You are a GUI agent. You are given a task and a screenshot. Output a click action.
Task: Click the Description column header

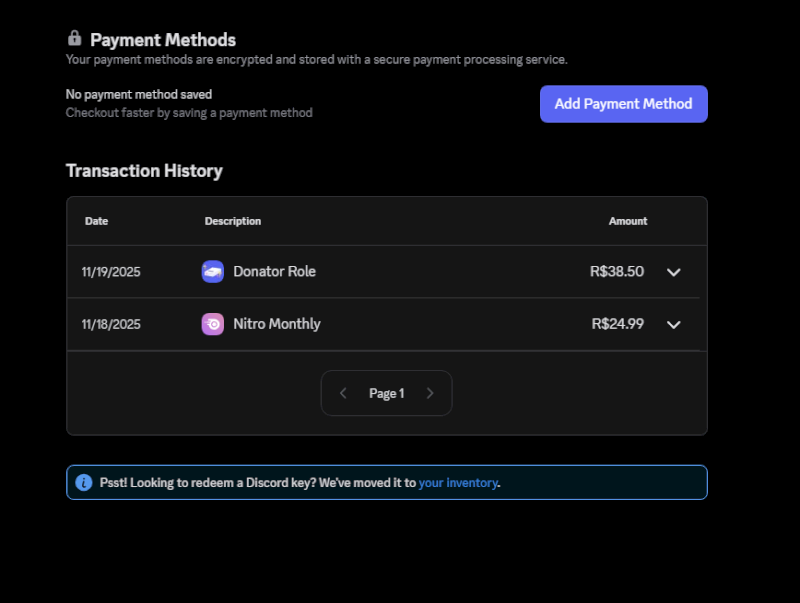tap(232, 221)
